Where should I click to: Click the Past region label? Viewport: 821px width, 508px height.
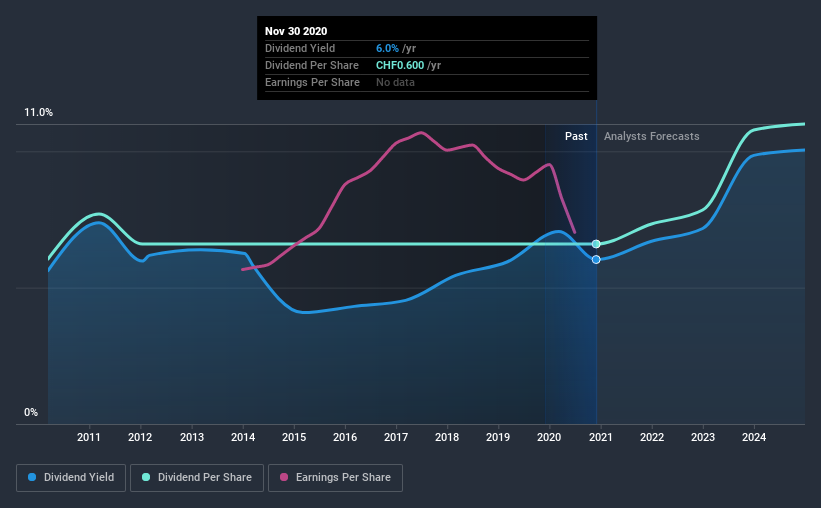pyautogui.click(x=576, y=136)
